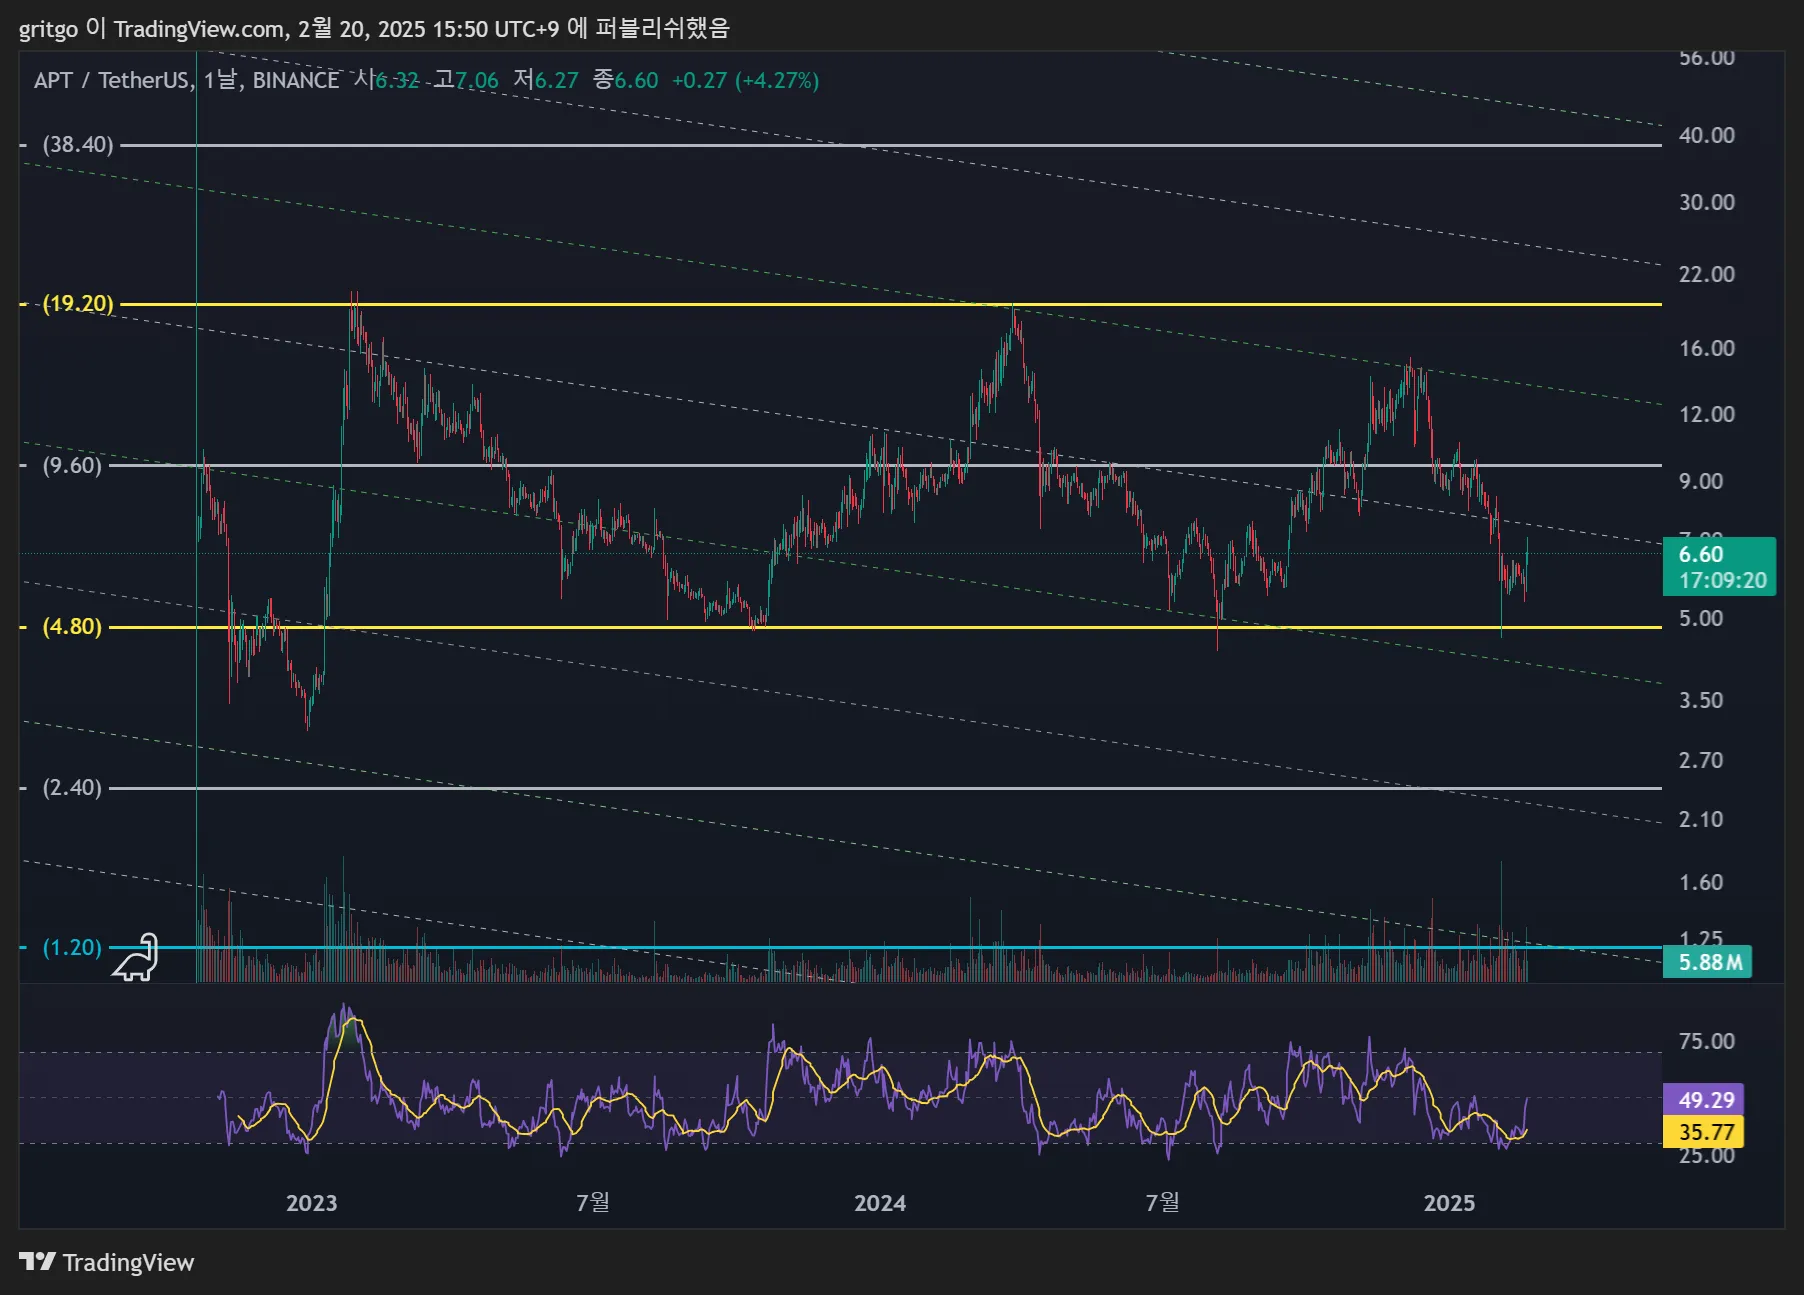
Task: Click the (38.40) horizontal line label
Action: (x=77, y=145)
